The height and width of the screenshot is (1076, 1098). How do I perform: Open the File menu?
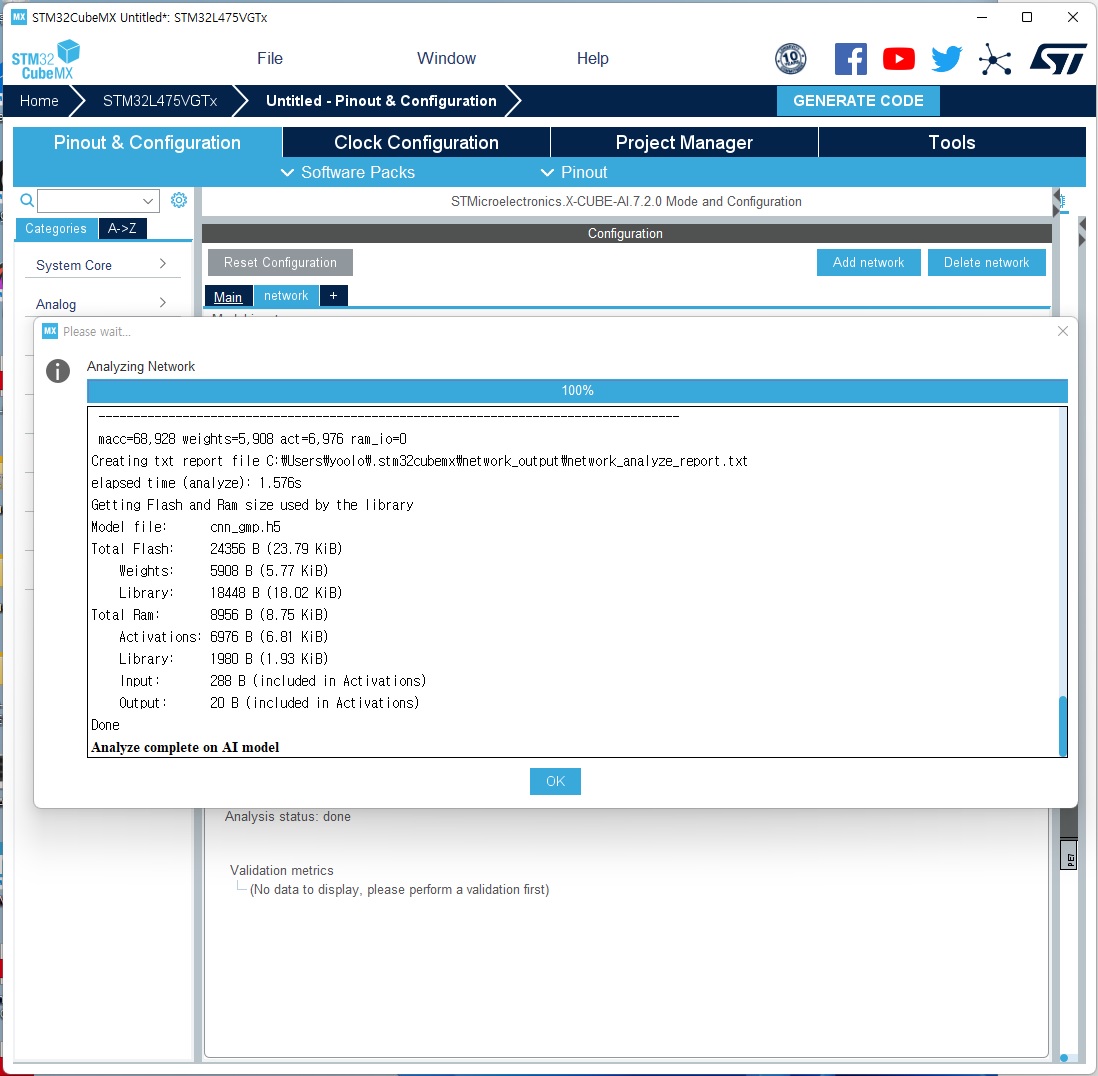coord(270,58)
